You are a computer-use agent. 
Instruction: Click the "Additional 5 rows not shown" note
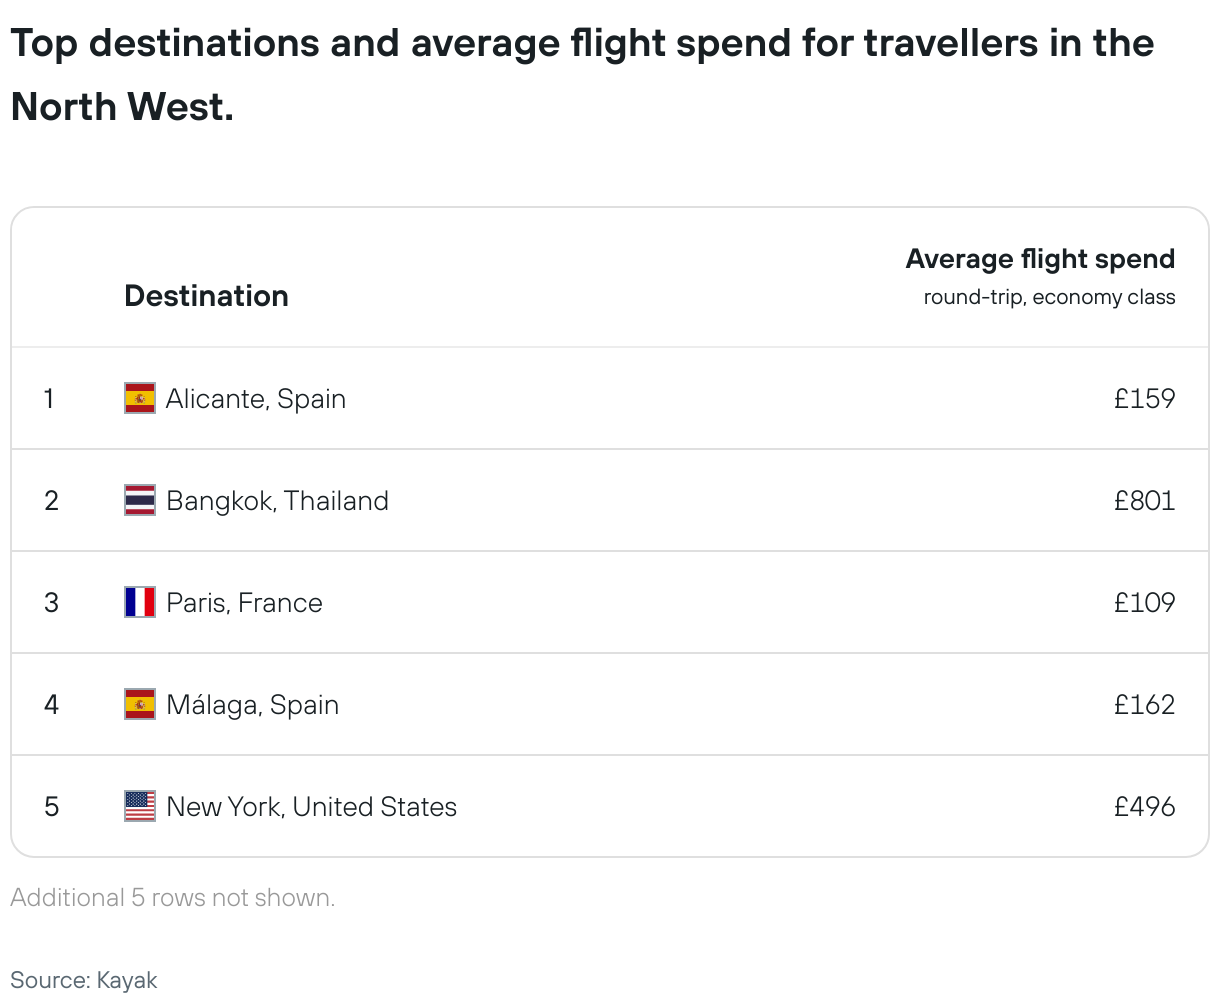point(173,898)
